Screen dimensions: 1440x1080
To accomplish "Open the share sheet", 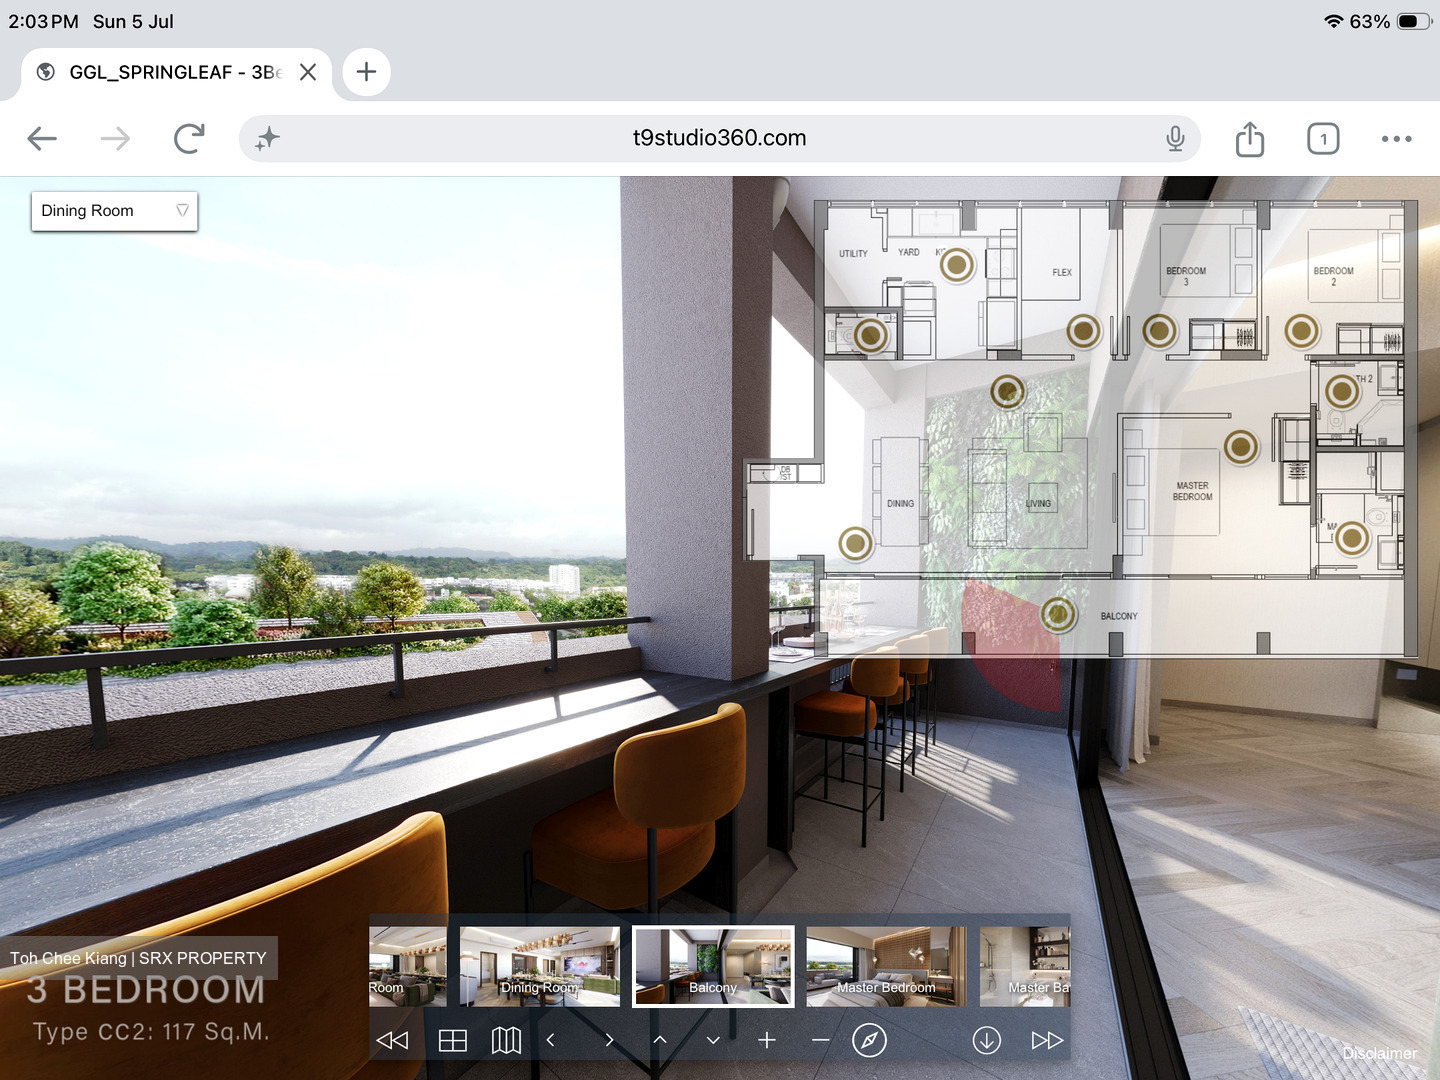I will (1250, 138).
